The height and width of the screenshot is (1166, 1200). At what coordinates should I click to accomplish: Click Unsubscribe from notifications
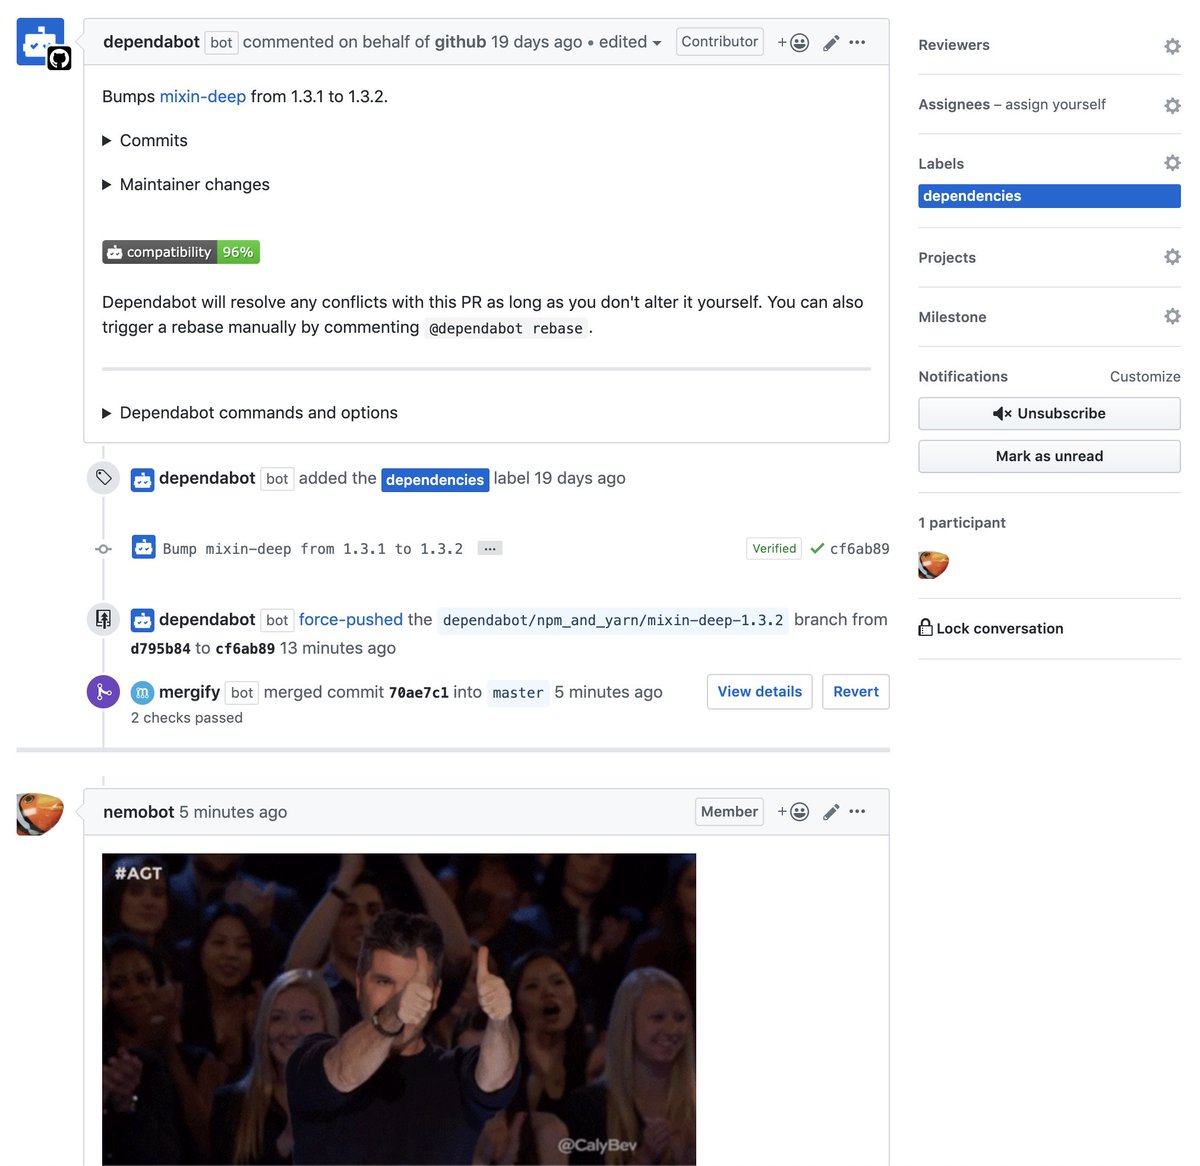coord(1049,413)
